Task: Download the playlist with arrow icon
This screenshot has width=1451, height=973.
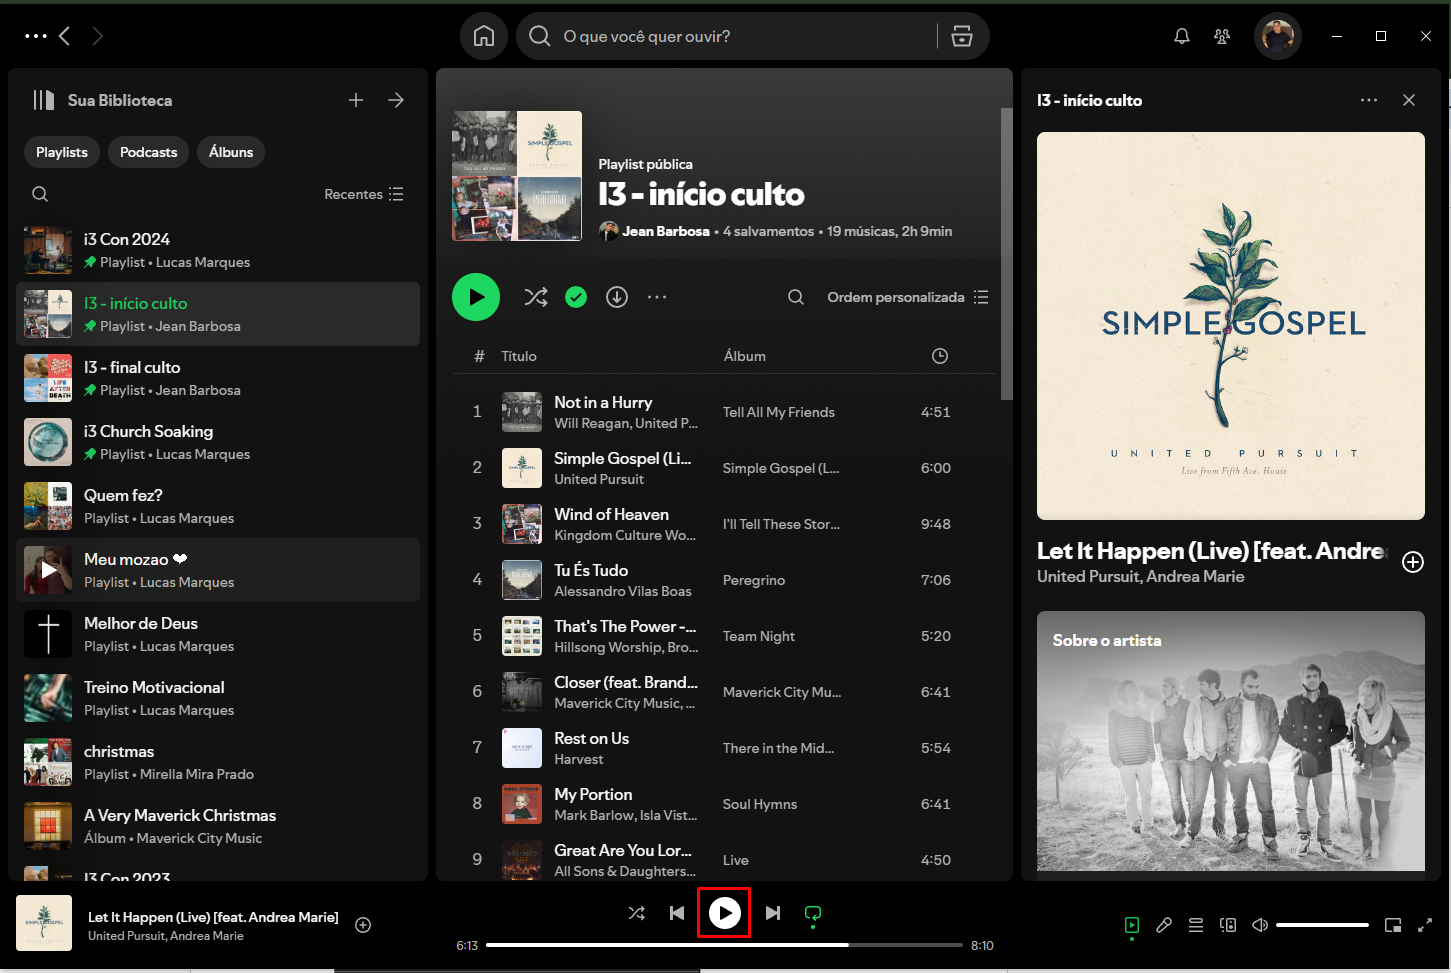Action: [617, 297]
